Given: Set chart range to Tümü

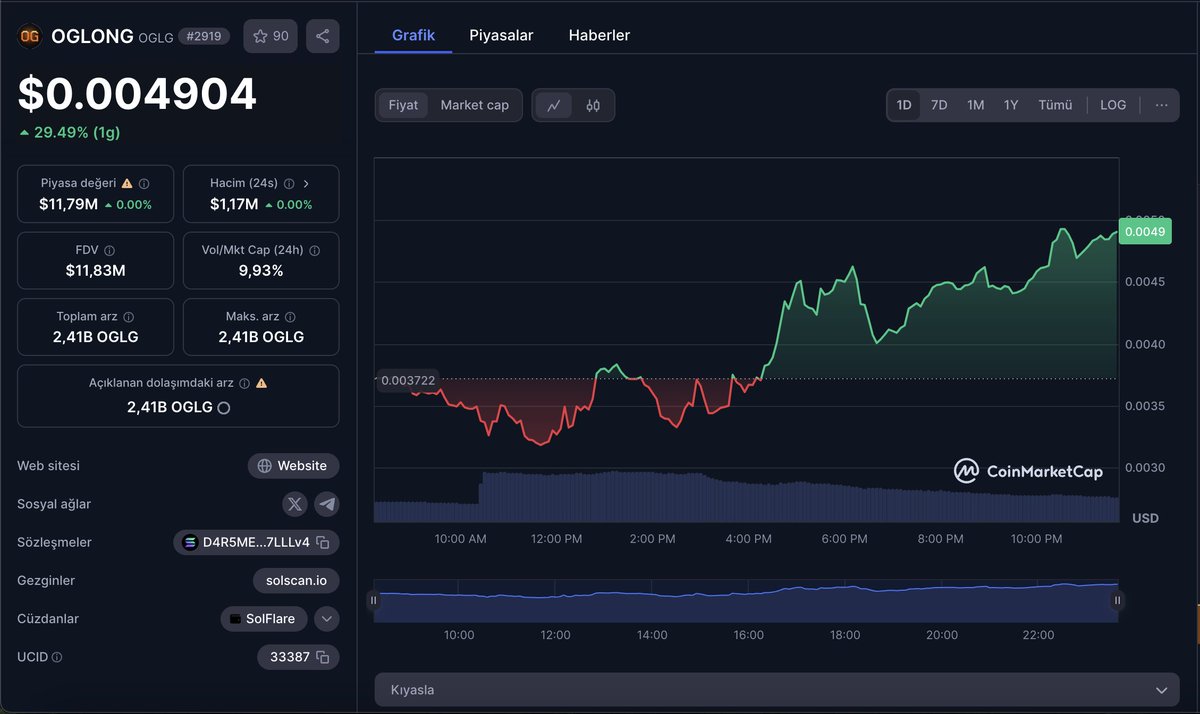Looking at the screenshot, I should point(1055,105).
